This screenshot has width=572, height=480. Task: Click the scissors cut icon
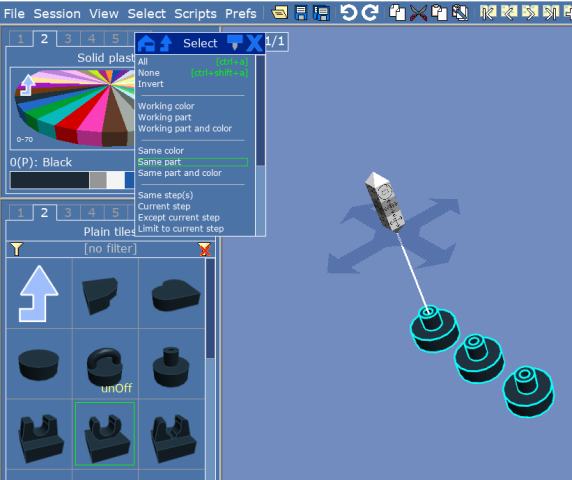(x=418, y=13)
